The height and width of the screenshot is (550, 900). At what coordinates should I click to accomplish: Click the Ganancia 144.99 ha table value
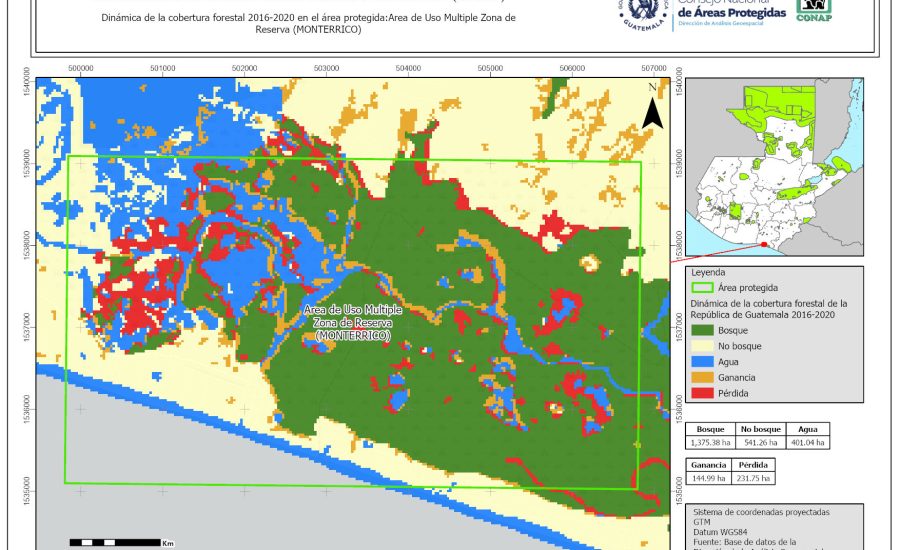[x=710, y=478]
